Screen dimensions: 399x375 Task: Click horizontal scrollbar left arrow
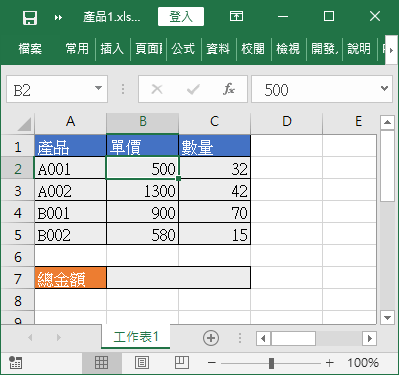(263, 339)
